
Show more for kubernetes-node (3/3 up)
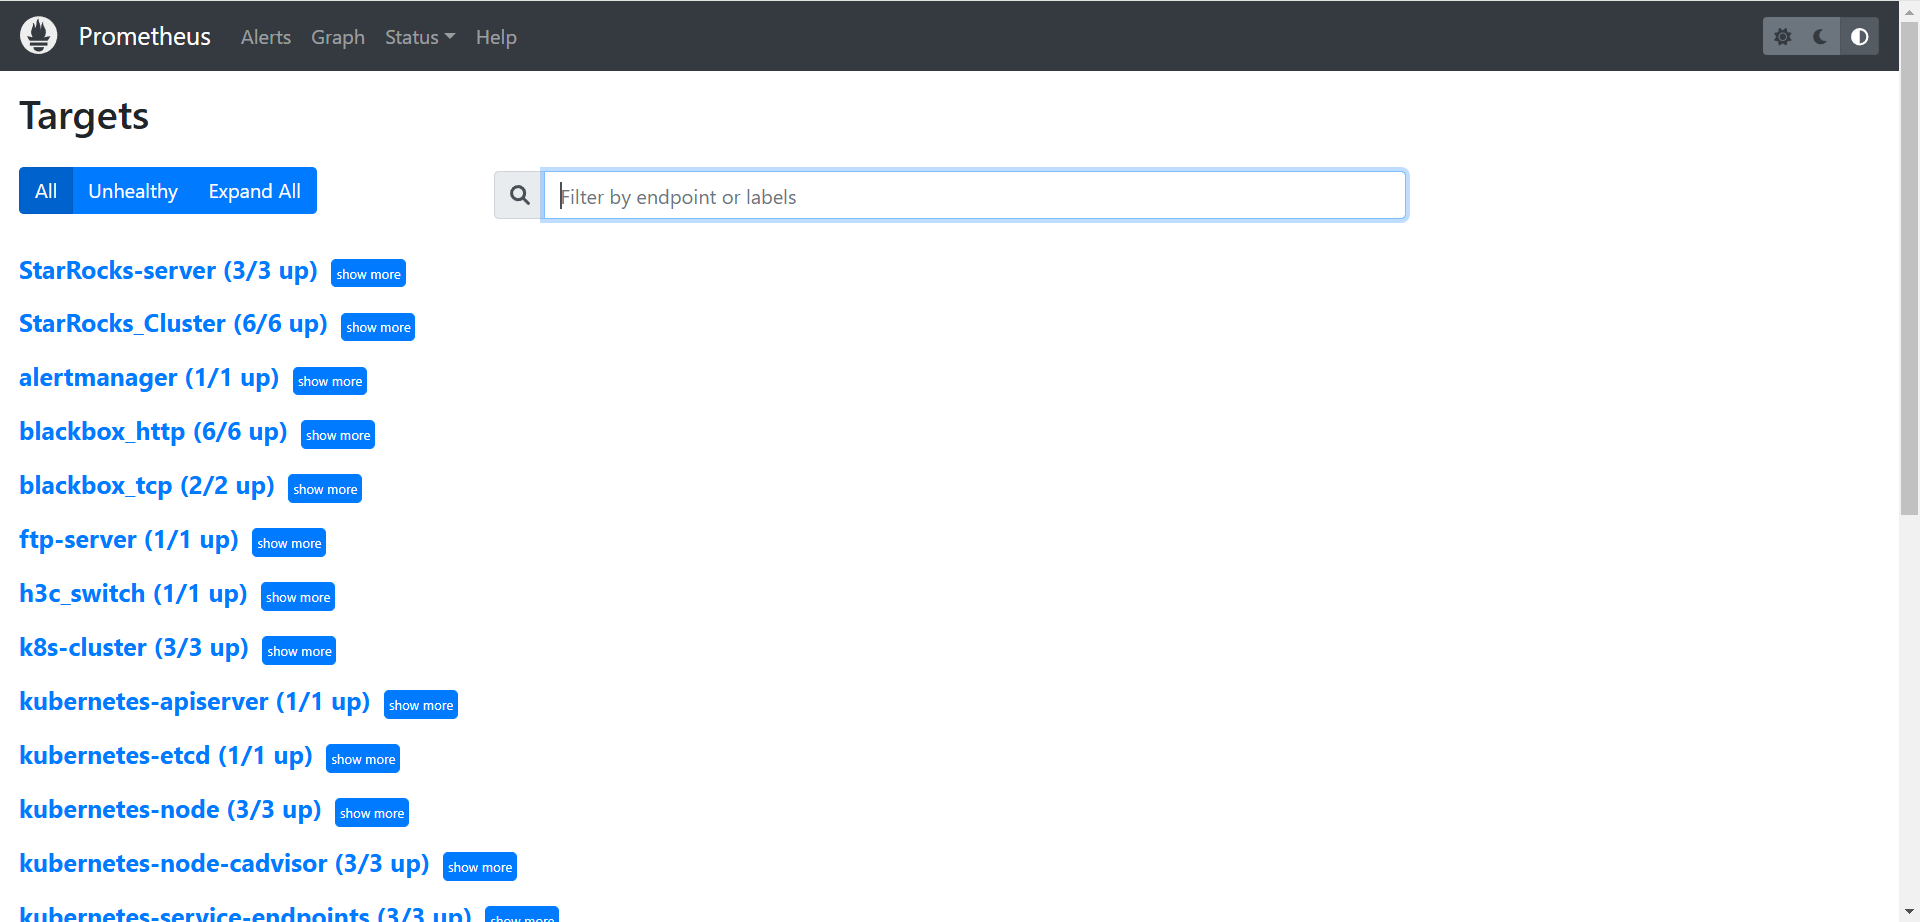372,813
